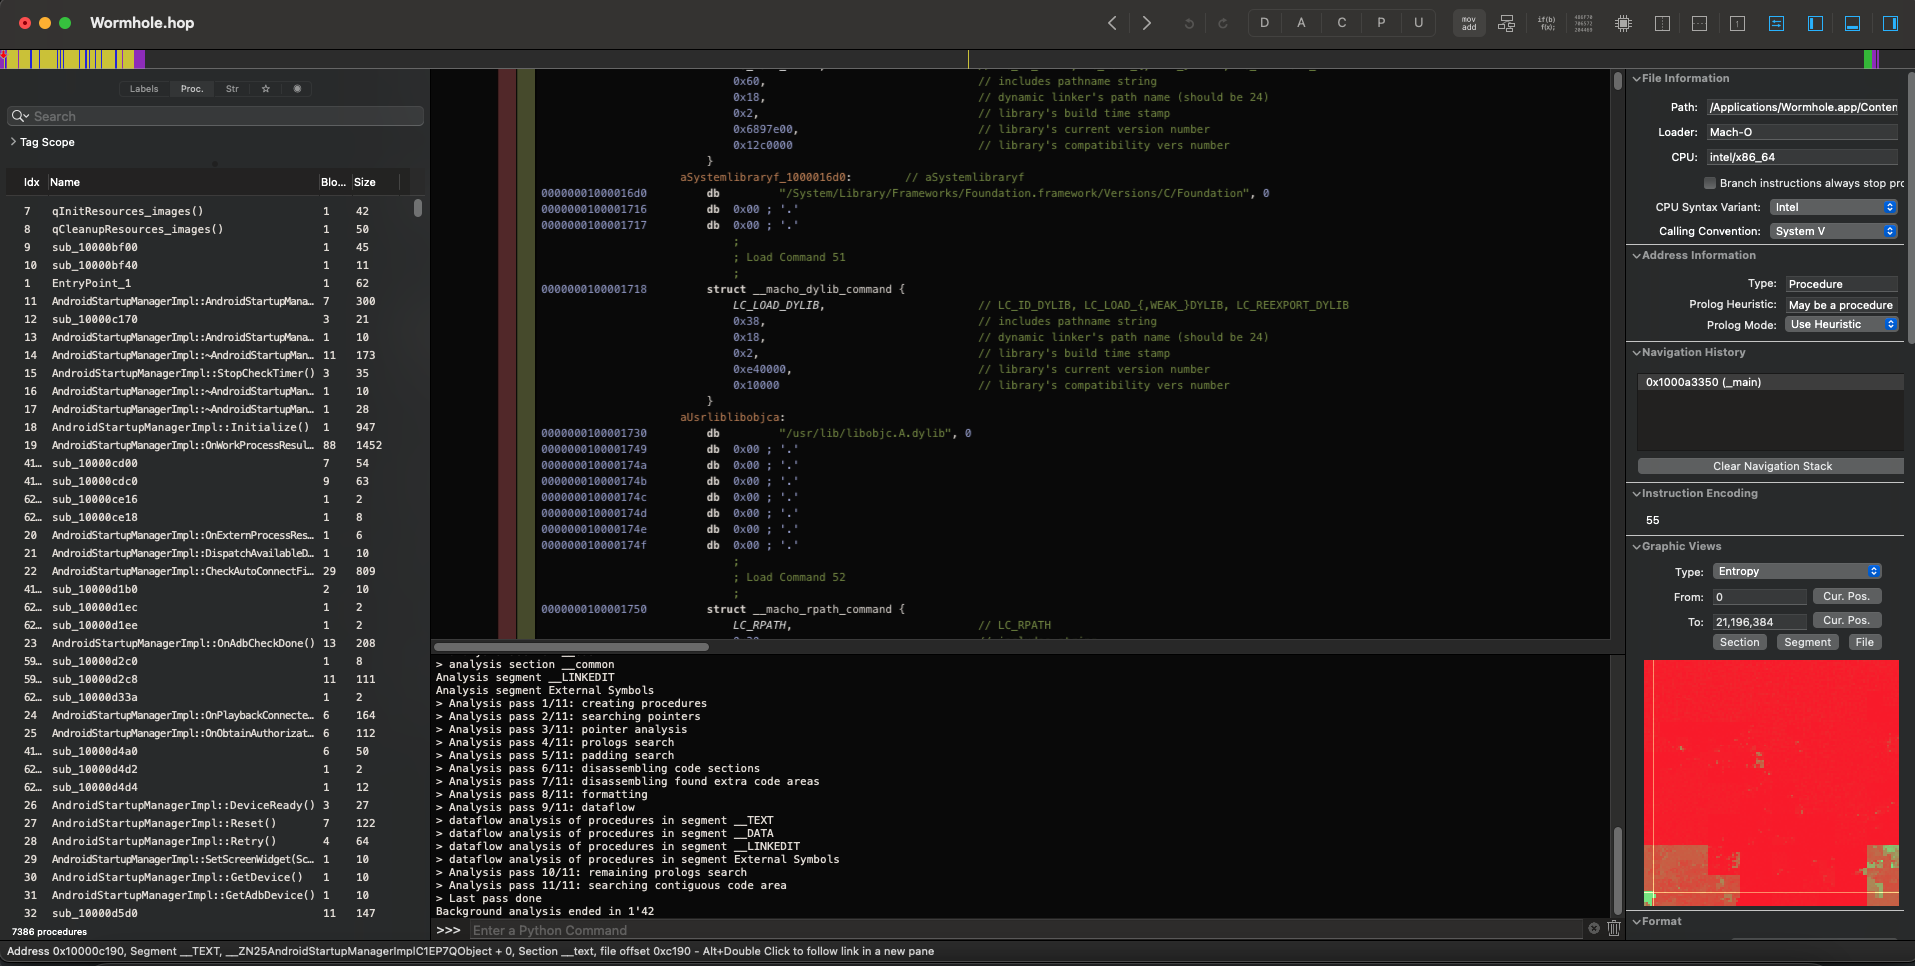
Task: Collapse the File Information section
Action: click(x=1637, y=78)
